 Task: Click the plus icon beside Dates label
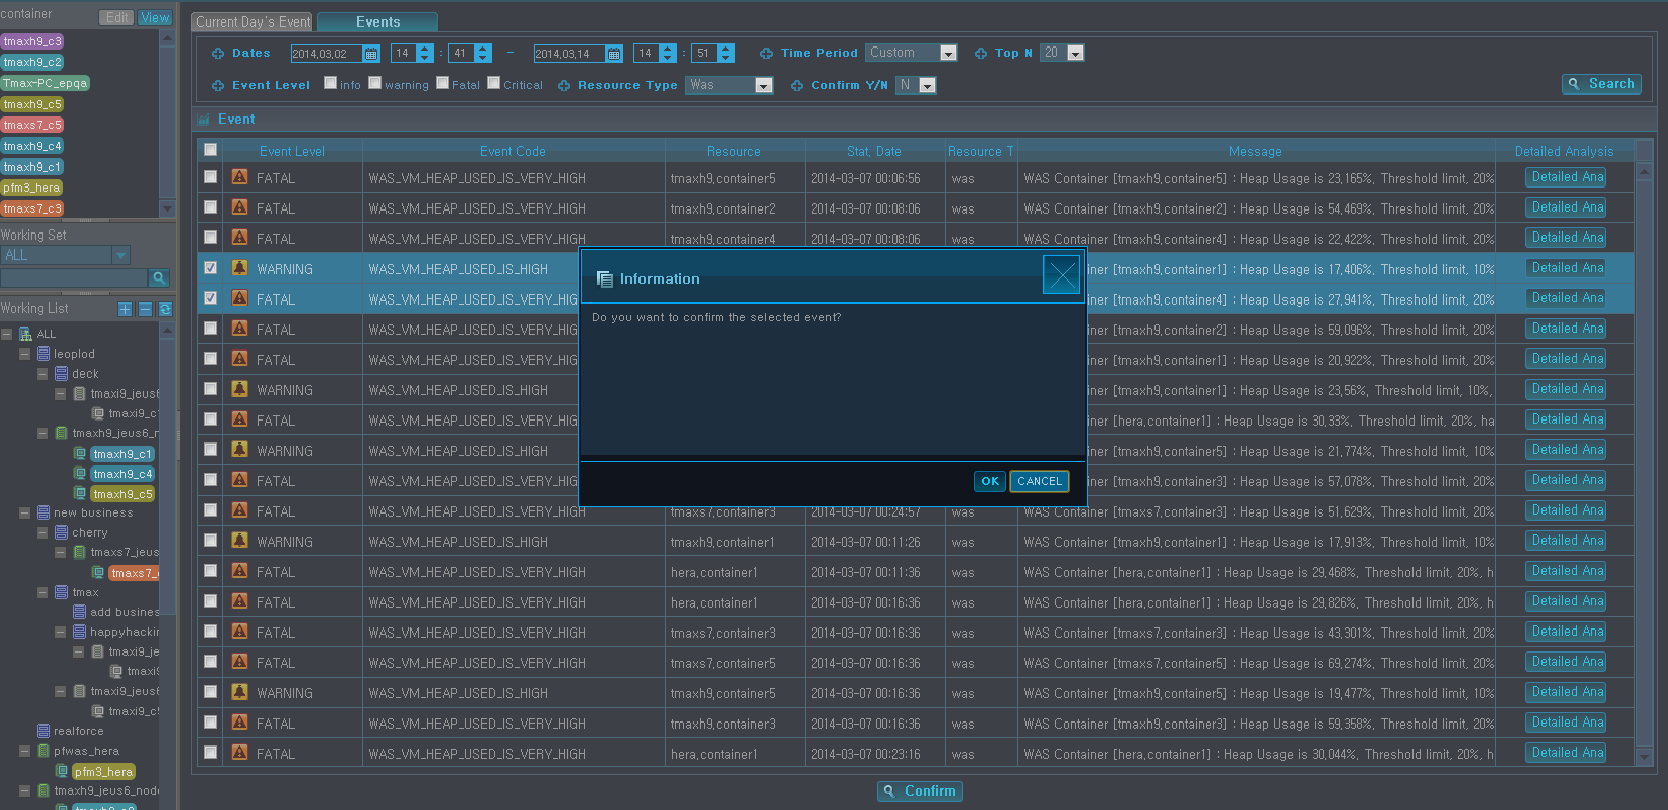[x=218, y=54]
